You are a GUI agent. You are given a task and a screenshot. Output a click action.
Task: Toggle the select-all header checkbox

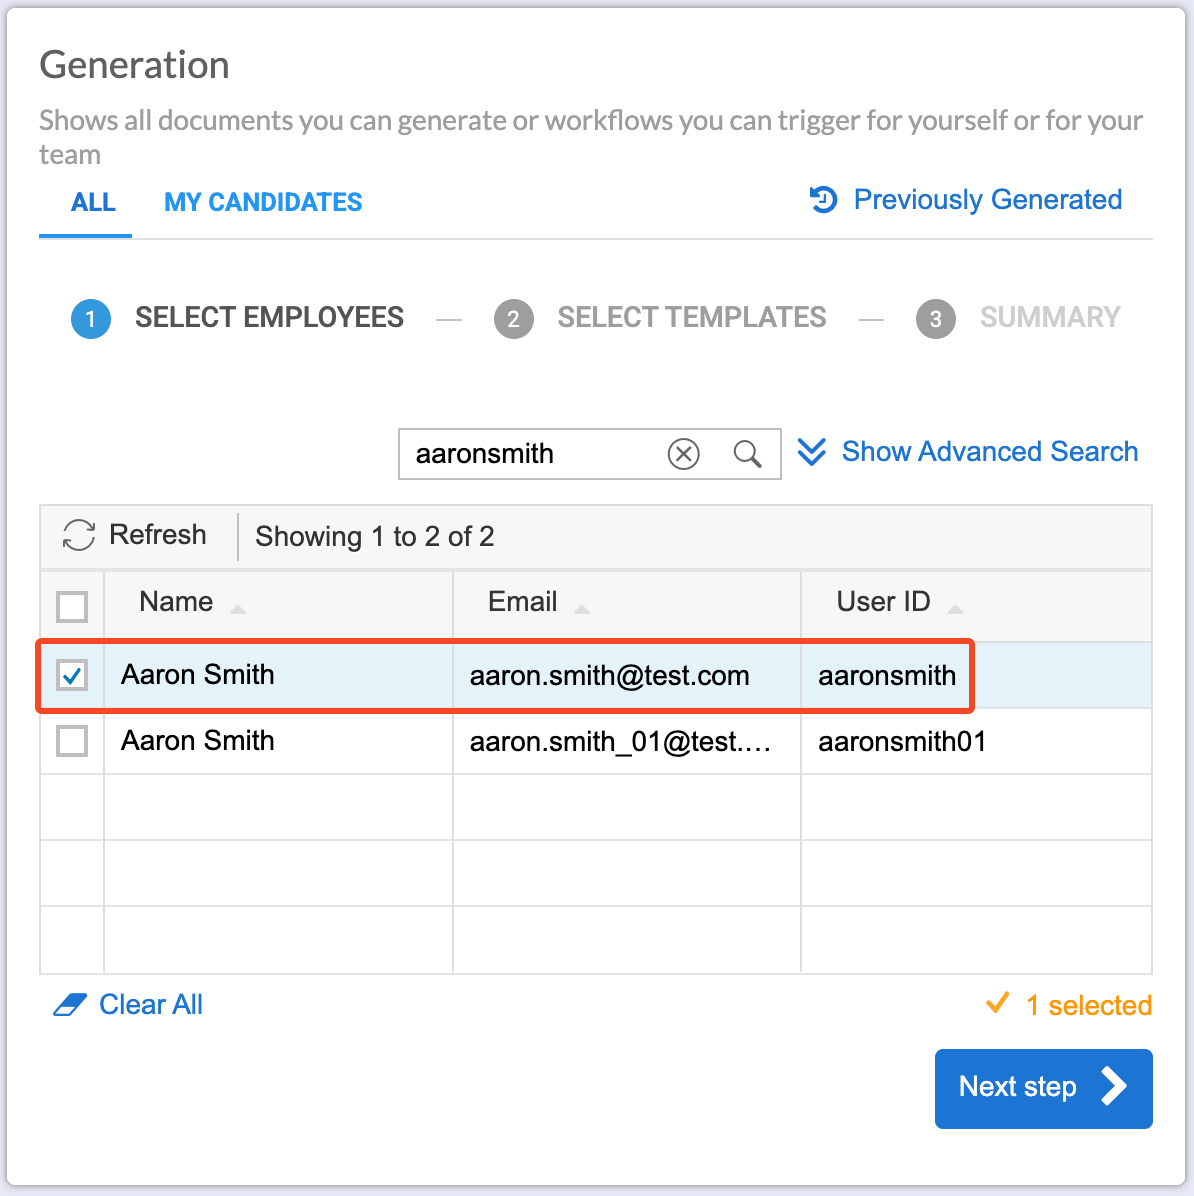[72, 606]
